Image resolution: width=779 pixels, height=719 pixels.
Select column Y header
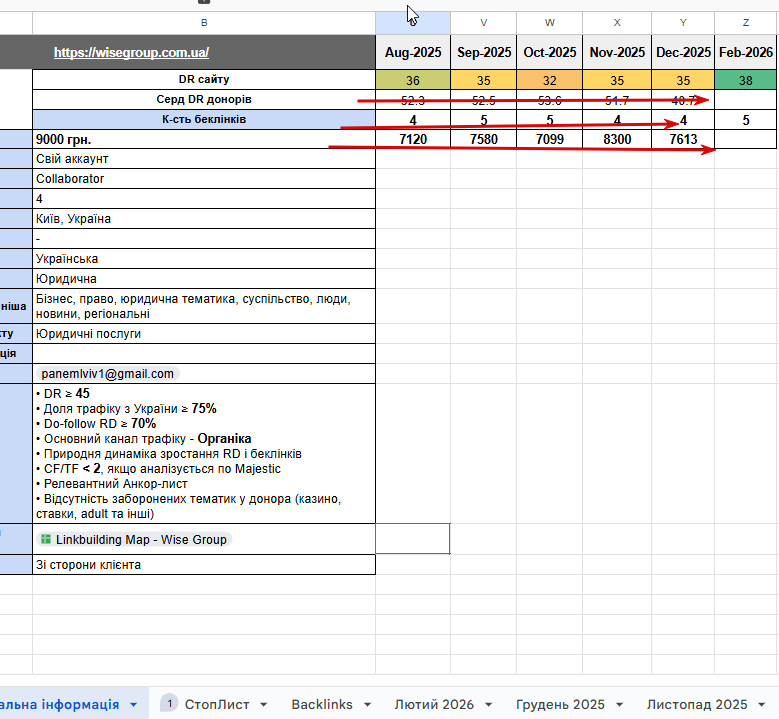(x=683, y=23)
